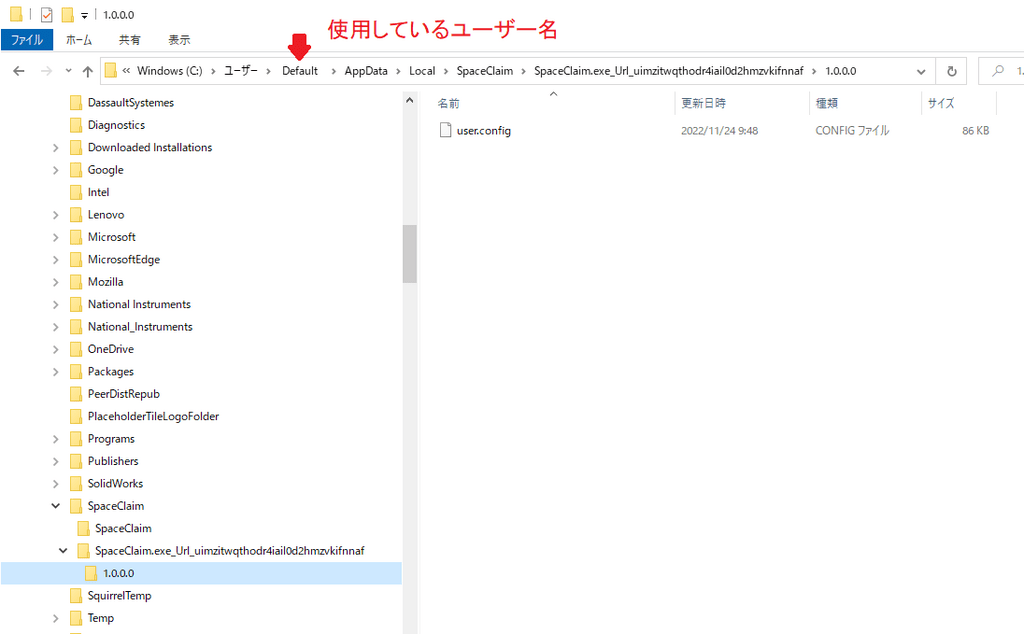Click SpaceClaim in the address breadcrumb
Screen dimensions: 1024x634
485,71
